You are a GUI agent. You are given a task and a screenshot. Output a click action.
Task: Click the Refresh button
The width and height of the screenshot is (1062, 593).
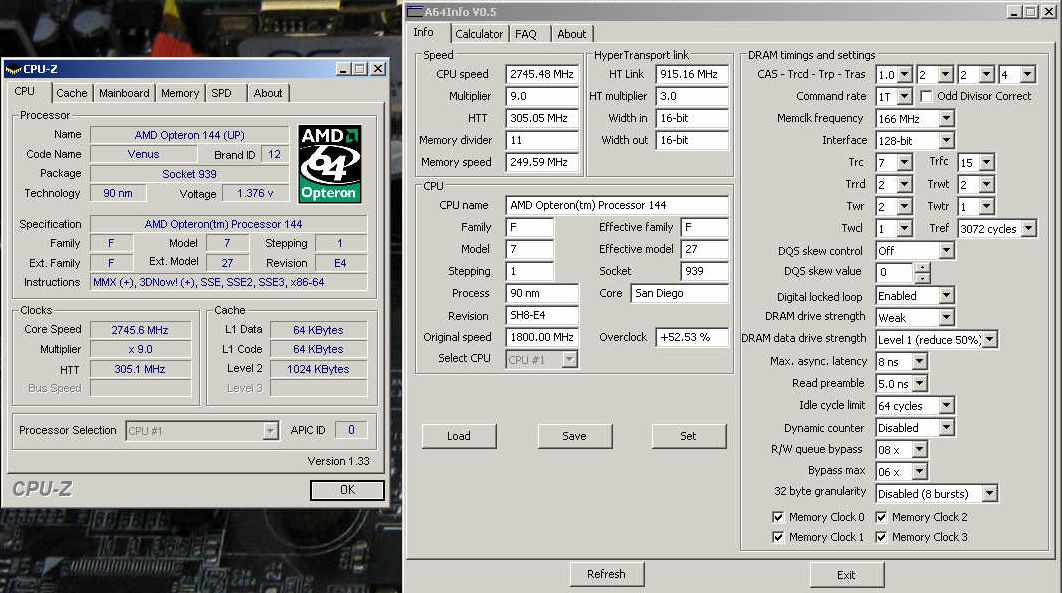coord(606,574)
